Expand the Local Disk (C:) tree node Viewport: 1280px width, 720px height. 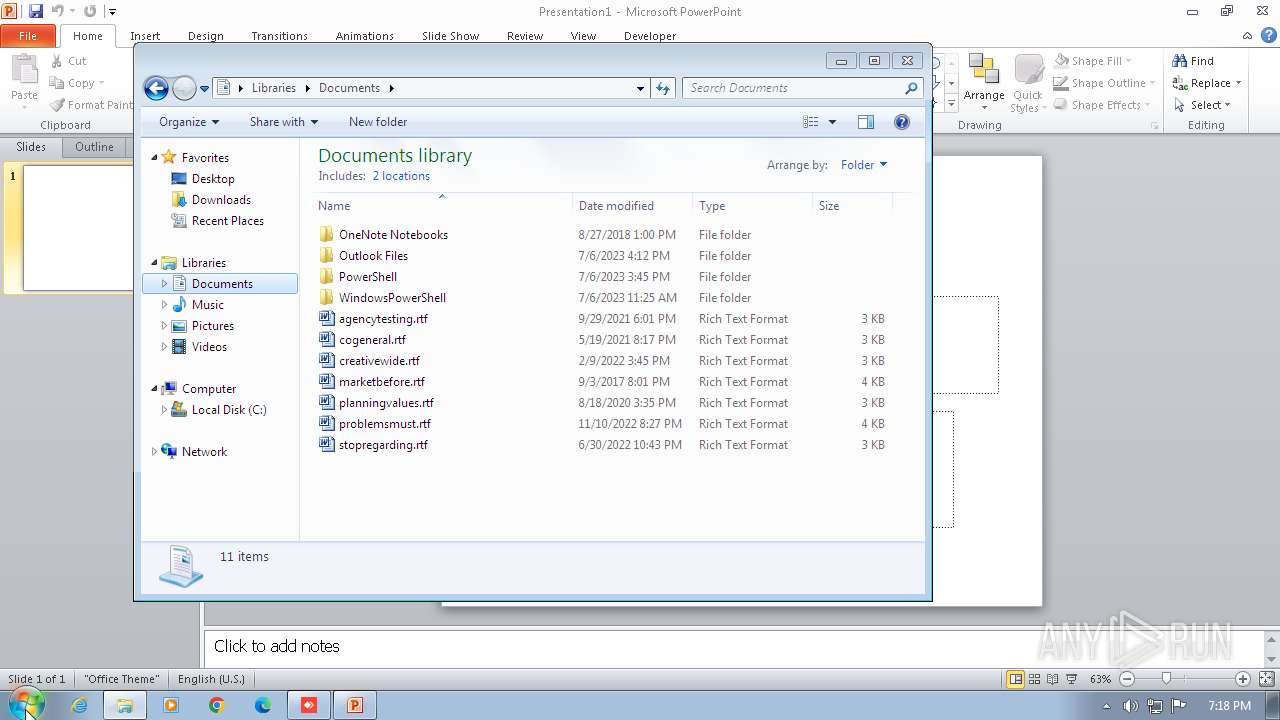coord(164,410)
